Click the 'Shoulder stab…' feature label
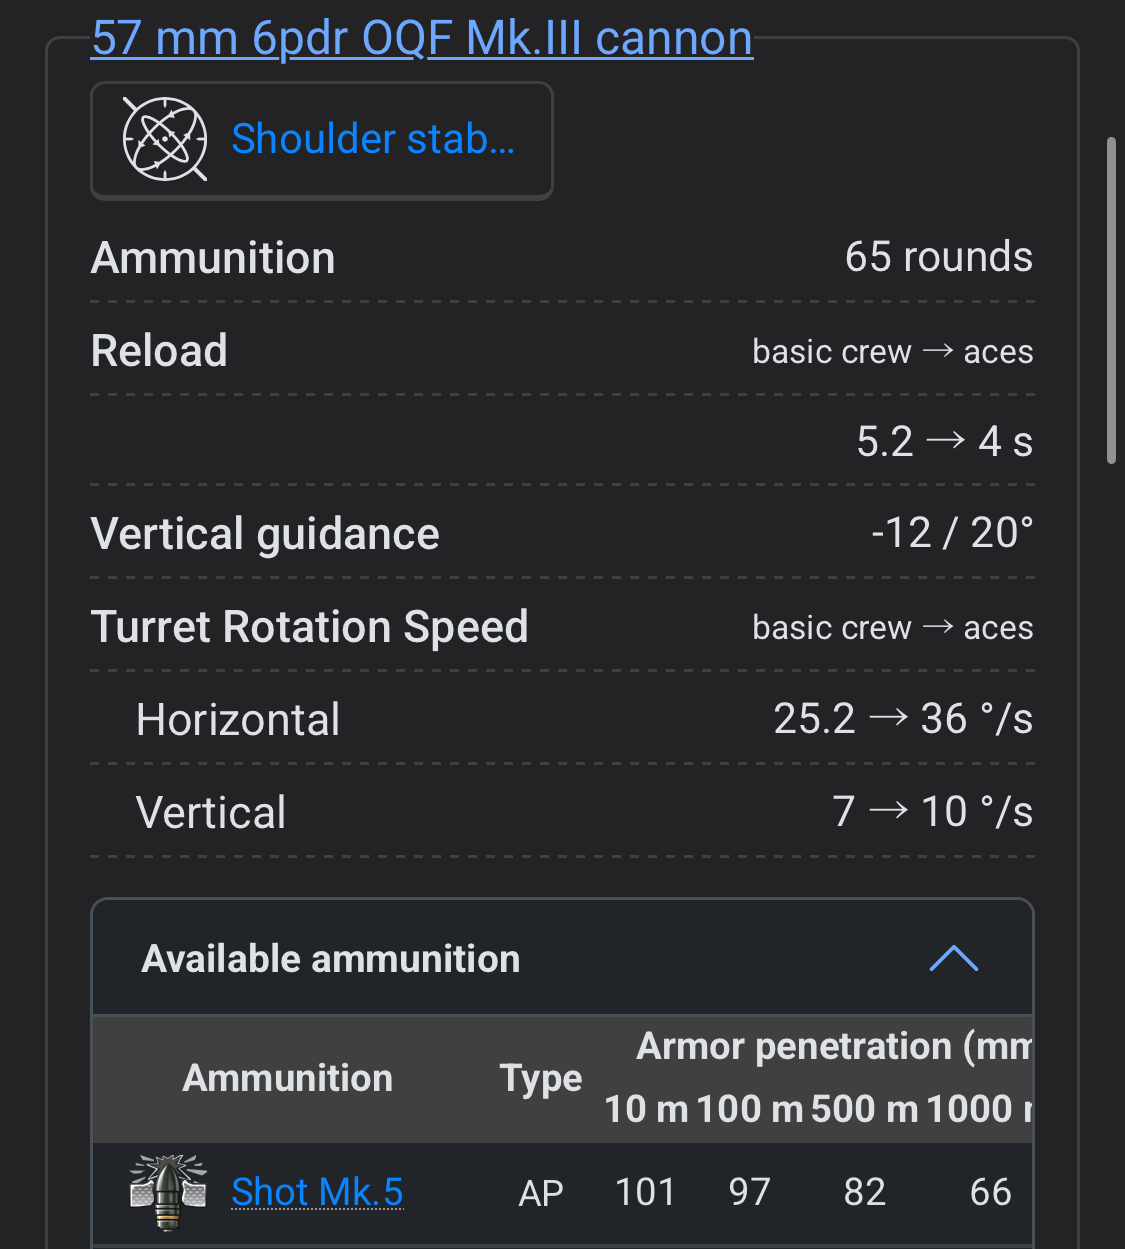1125x1249 pixels. tap(373, 139)
